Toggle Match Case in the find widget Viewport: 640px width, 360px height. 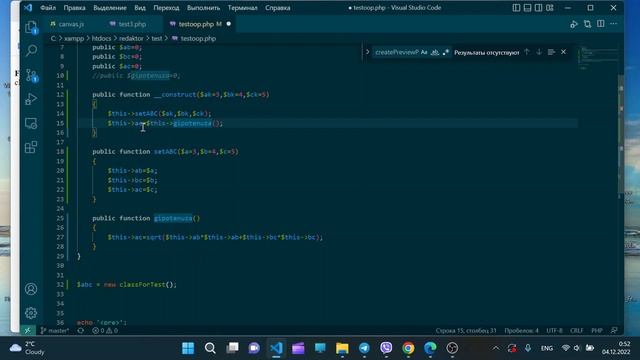tap(424, 52)
